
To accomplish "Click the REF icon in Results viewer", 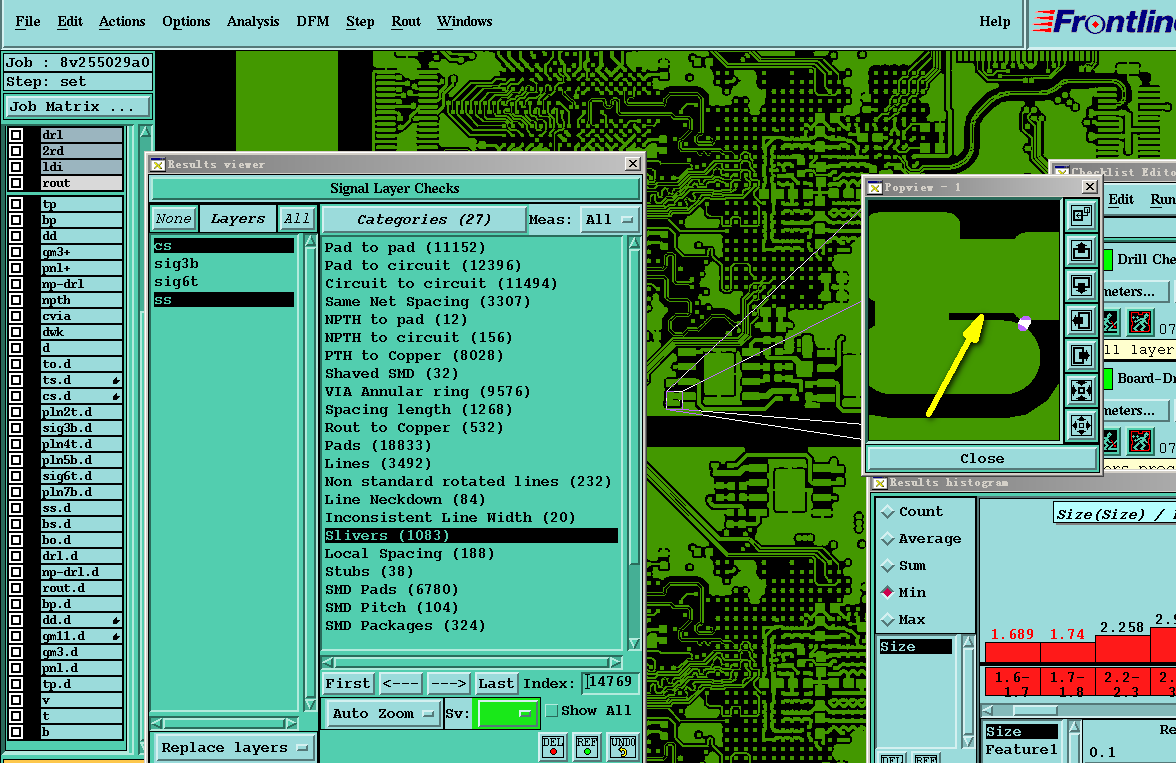I will pos(587,746).
